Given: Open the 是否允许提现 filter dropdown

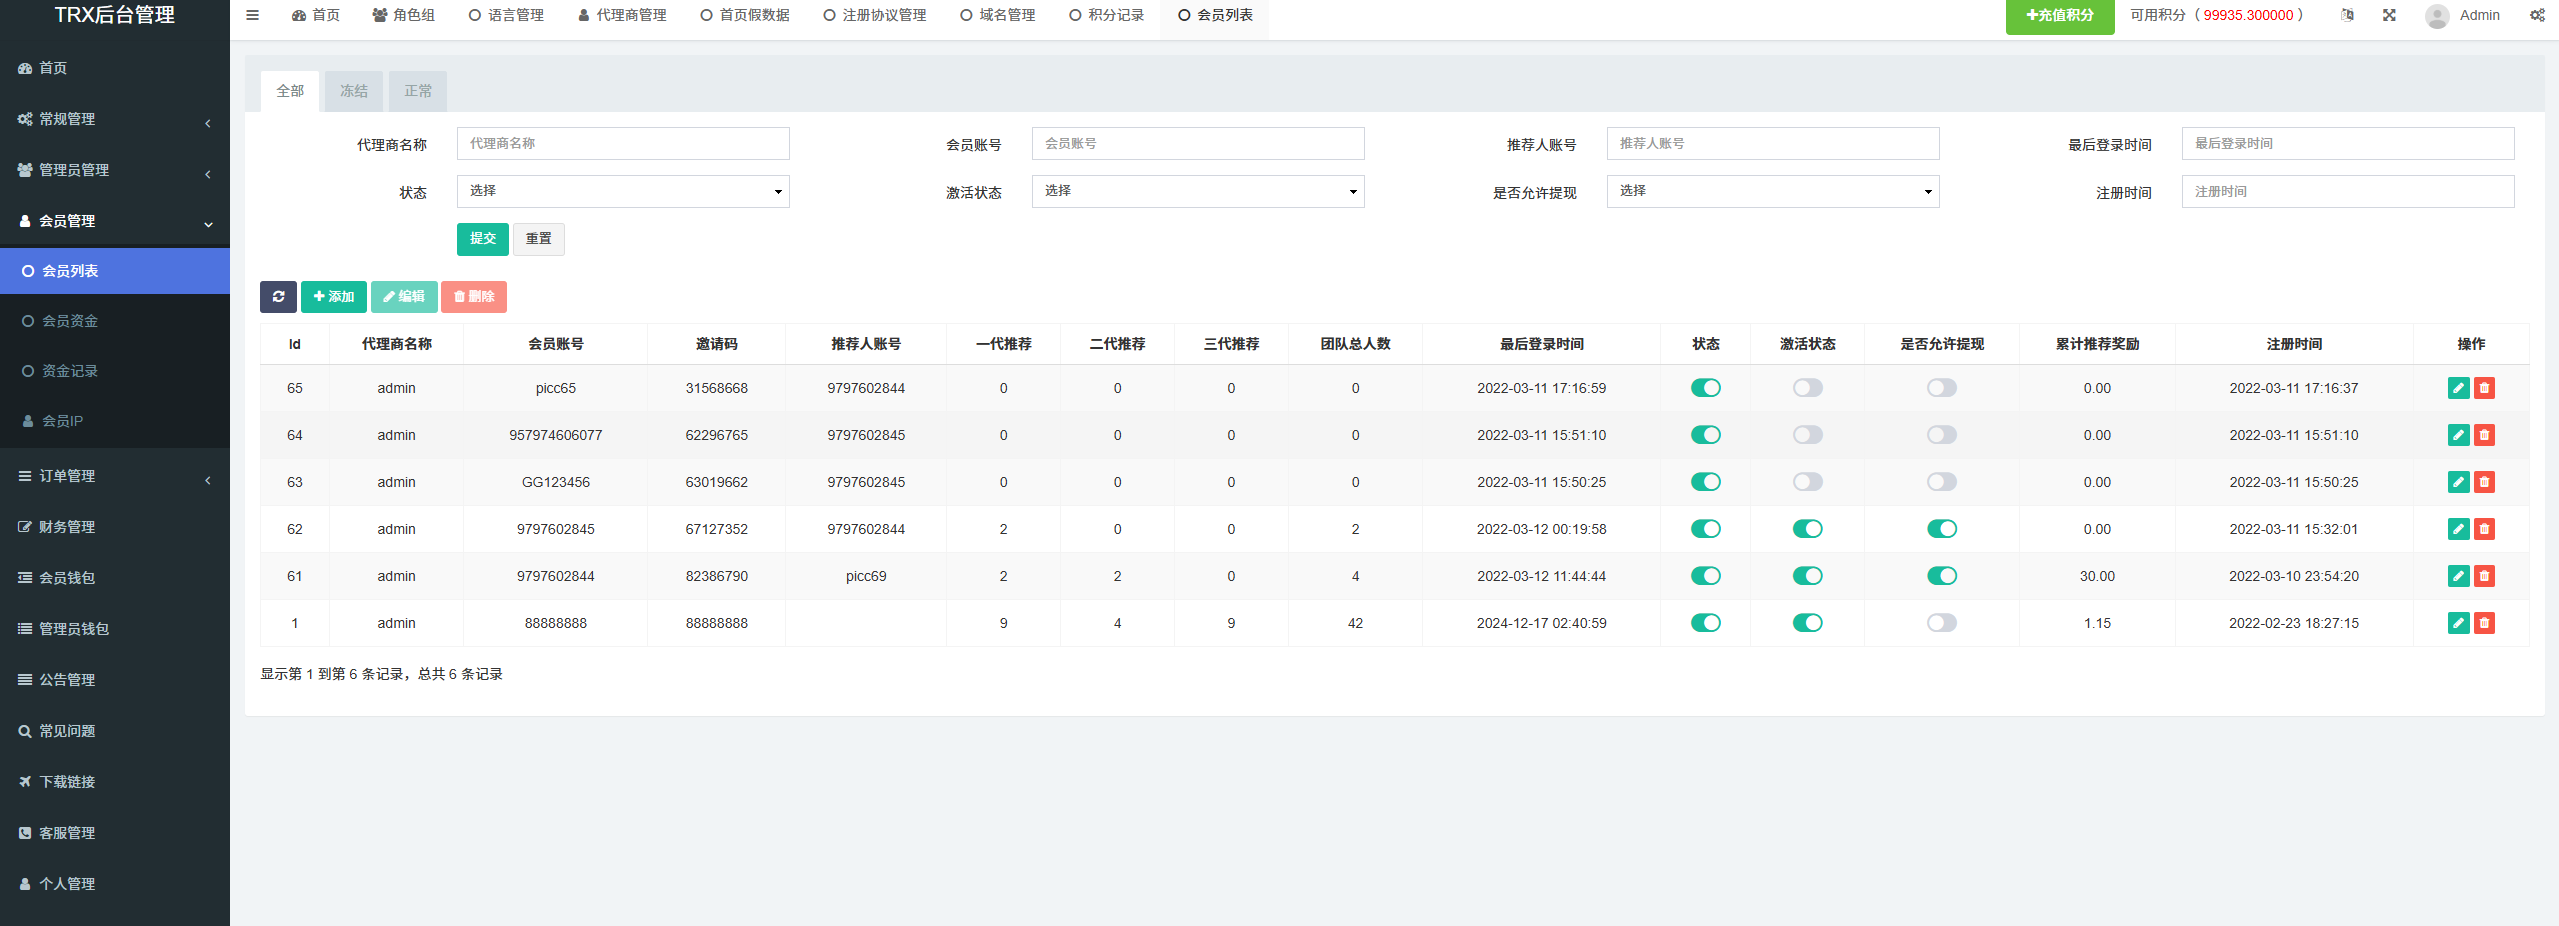Looking at the screenshot, I should coord(1772,191).
